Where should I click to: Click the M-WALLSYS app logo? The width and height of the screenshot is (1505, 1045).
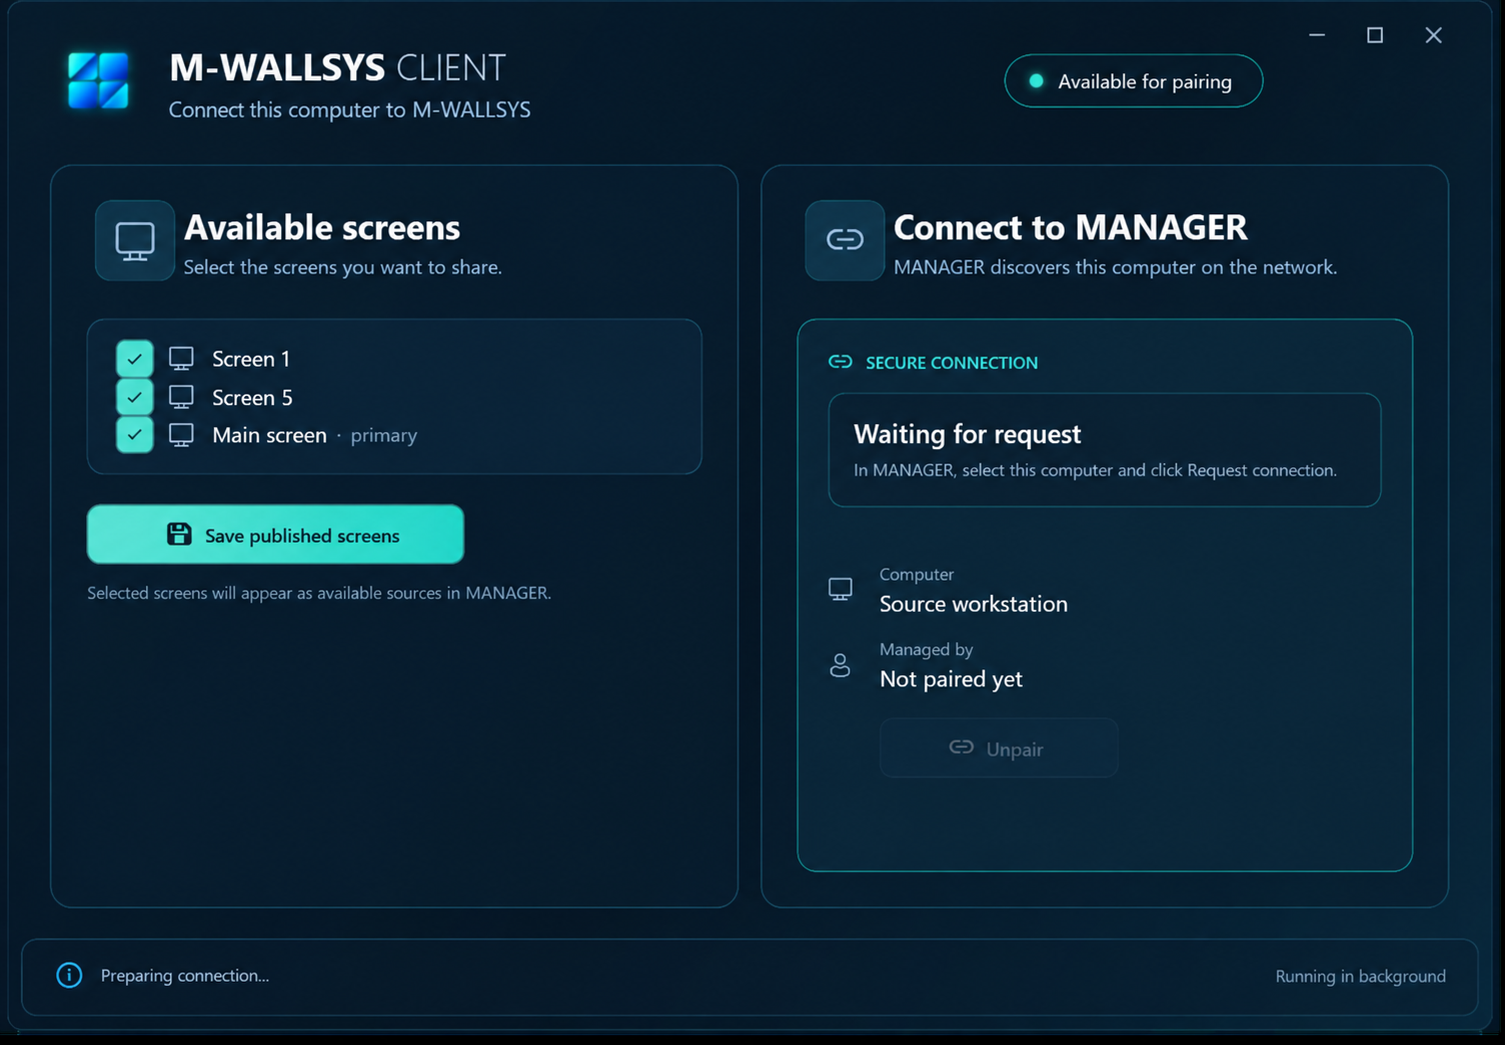(98, 80)
